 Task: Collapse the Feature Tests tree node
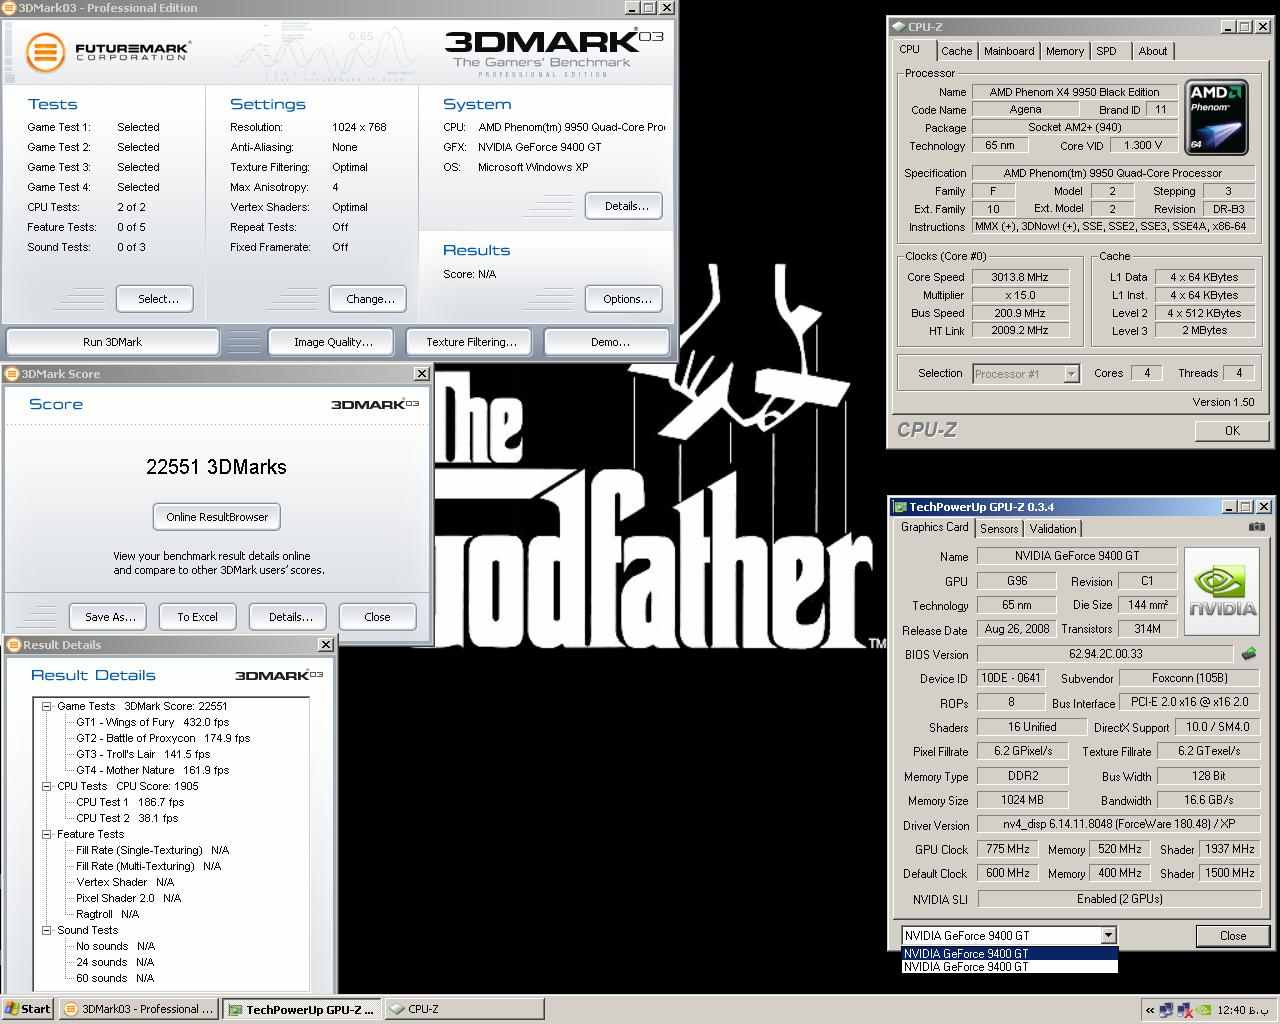pos(46,834)
